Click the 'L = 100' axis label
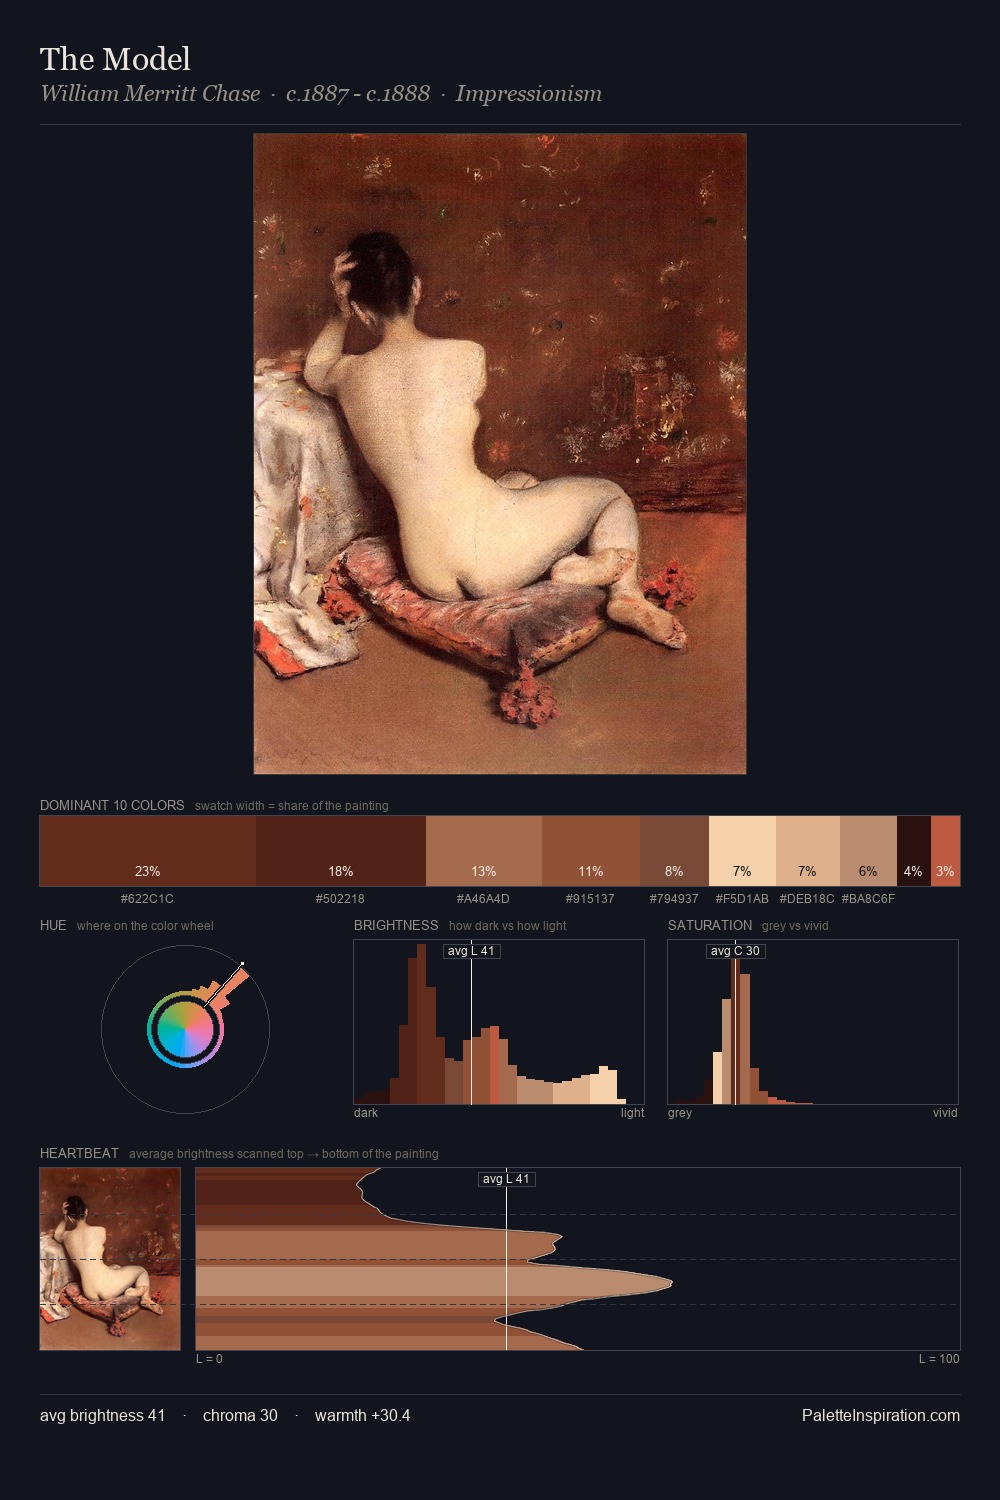 tap(939, 1359)
